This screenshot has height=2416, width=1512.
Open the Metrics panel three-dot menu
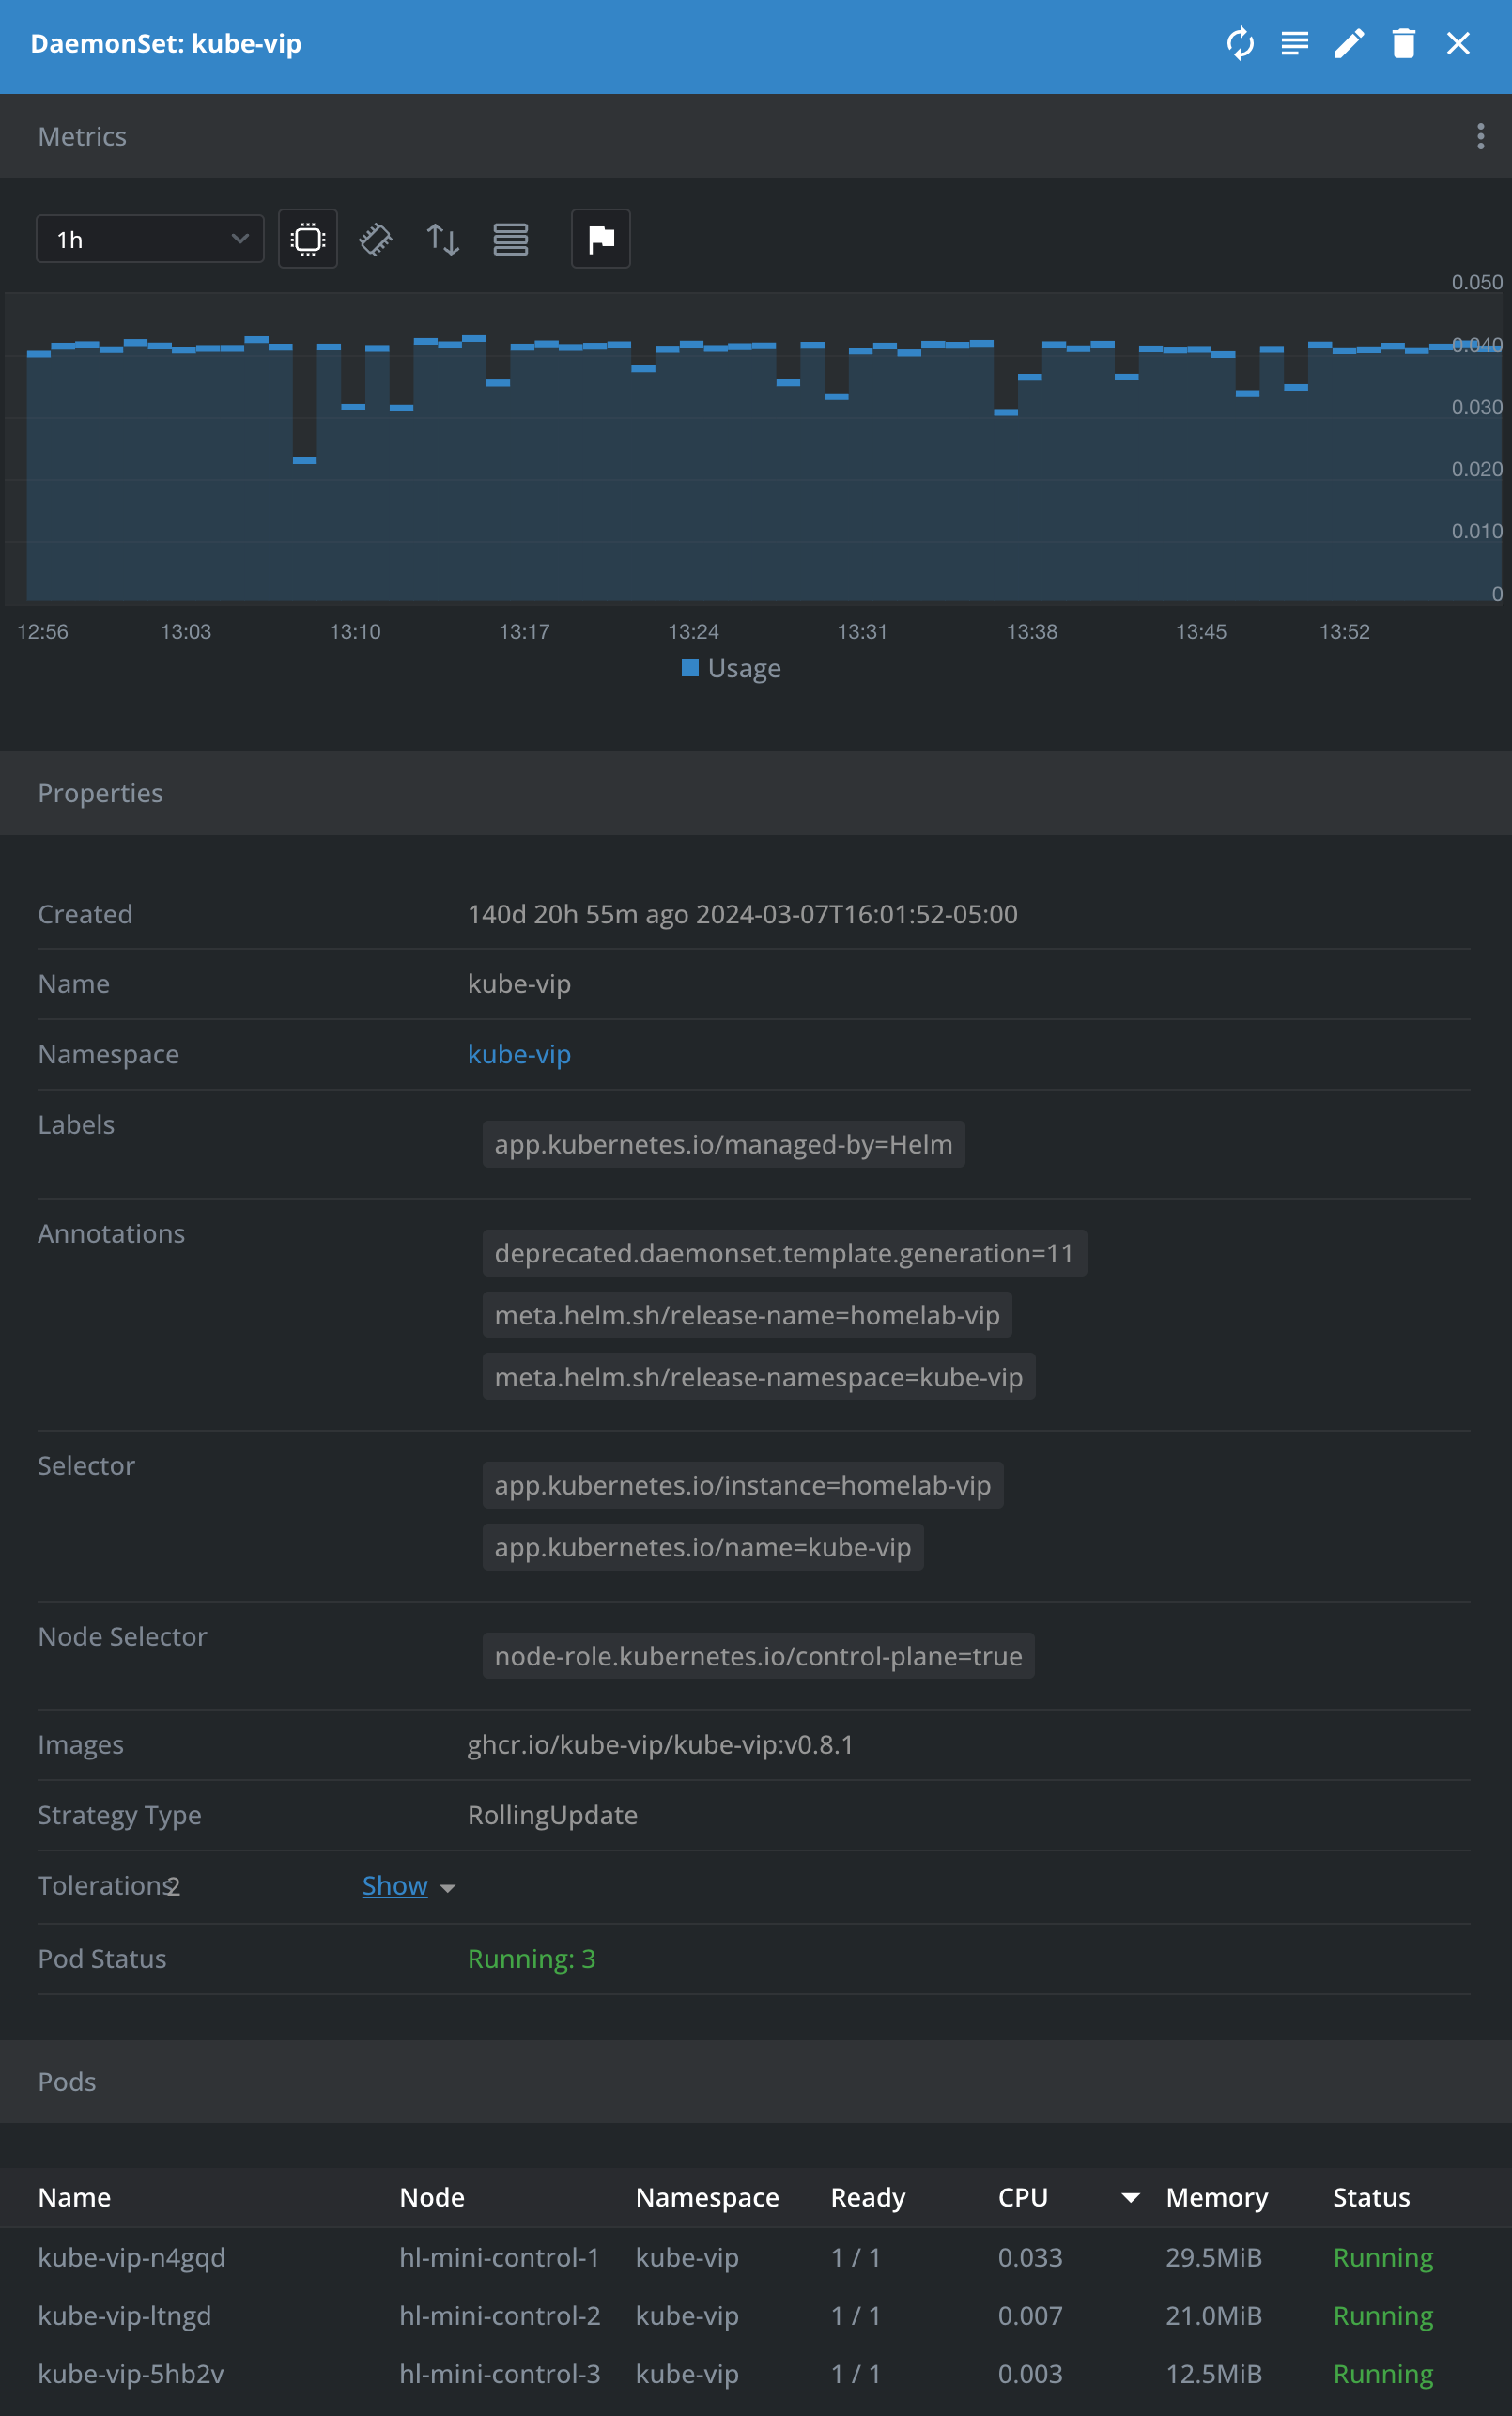coord(1479,136)
